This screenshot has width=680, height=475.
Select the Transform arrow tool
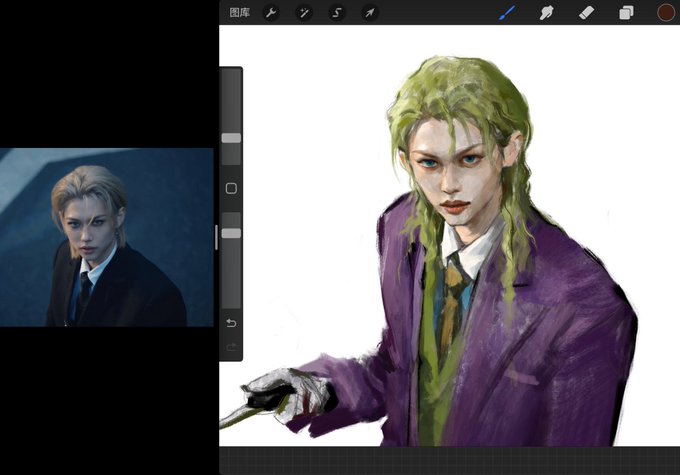click(x=370, y=13)
